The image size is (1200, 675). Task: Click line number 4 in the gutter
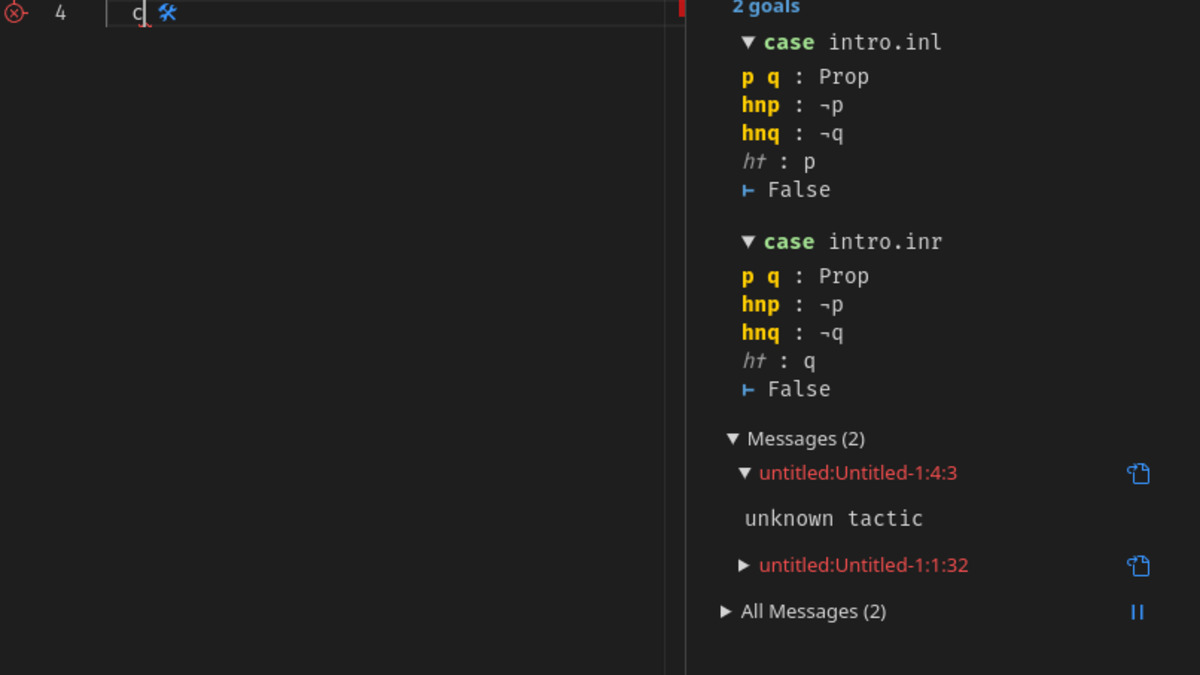click(62, 13)
